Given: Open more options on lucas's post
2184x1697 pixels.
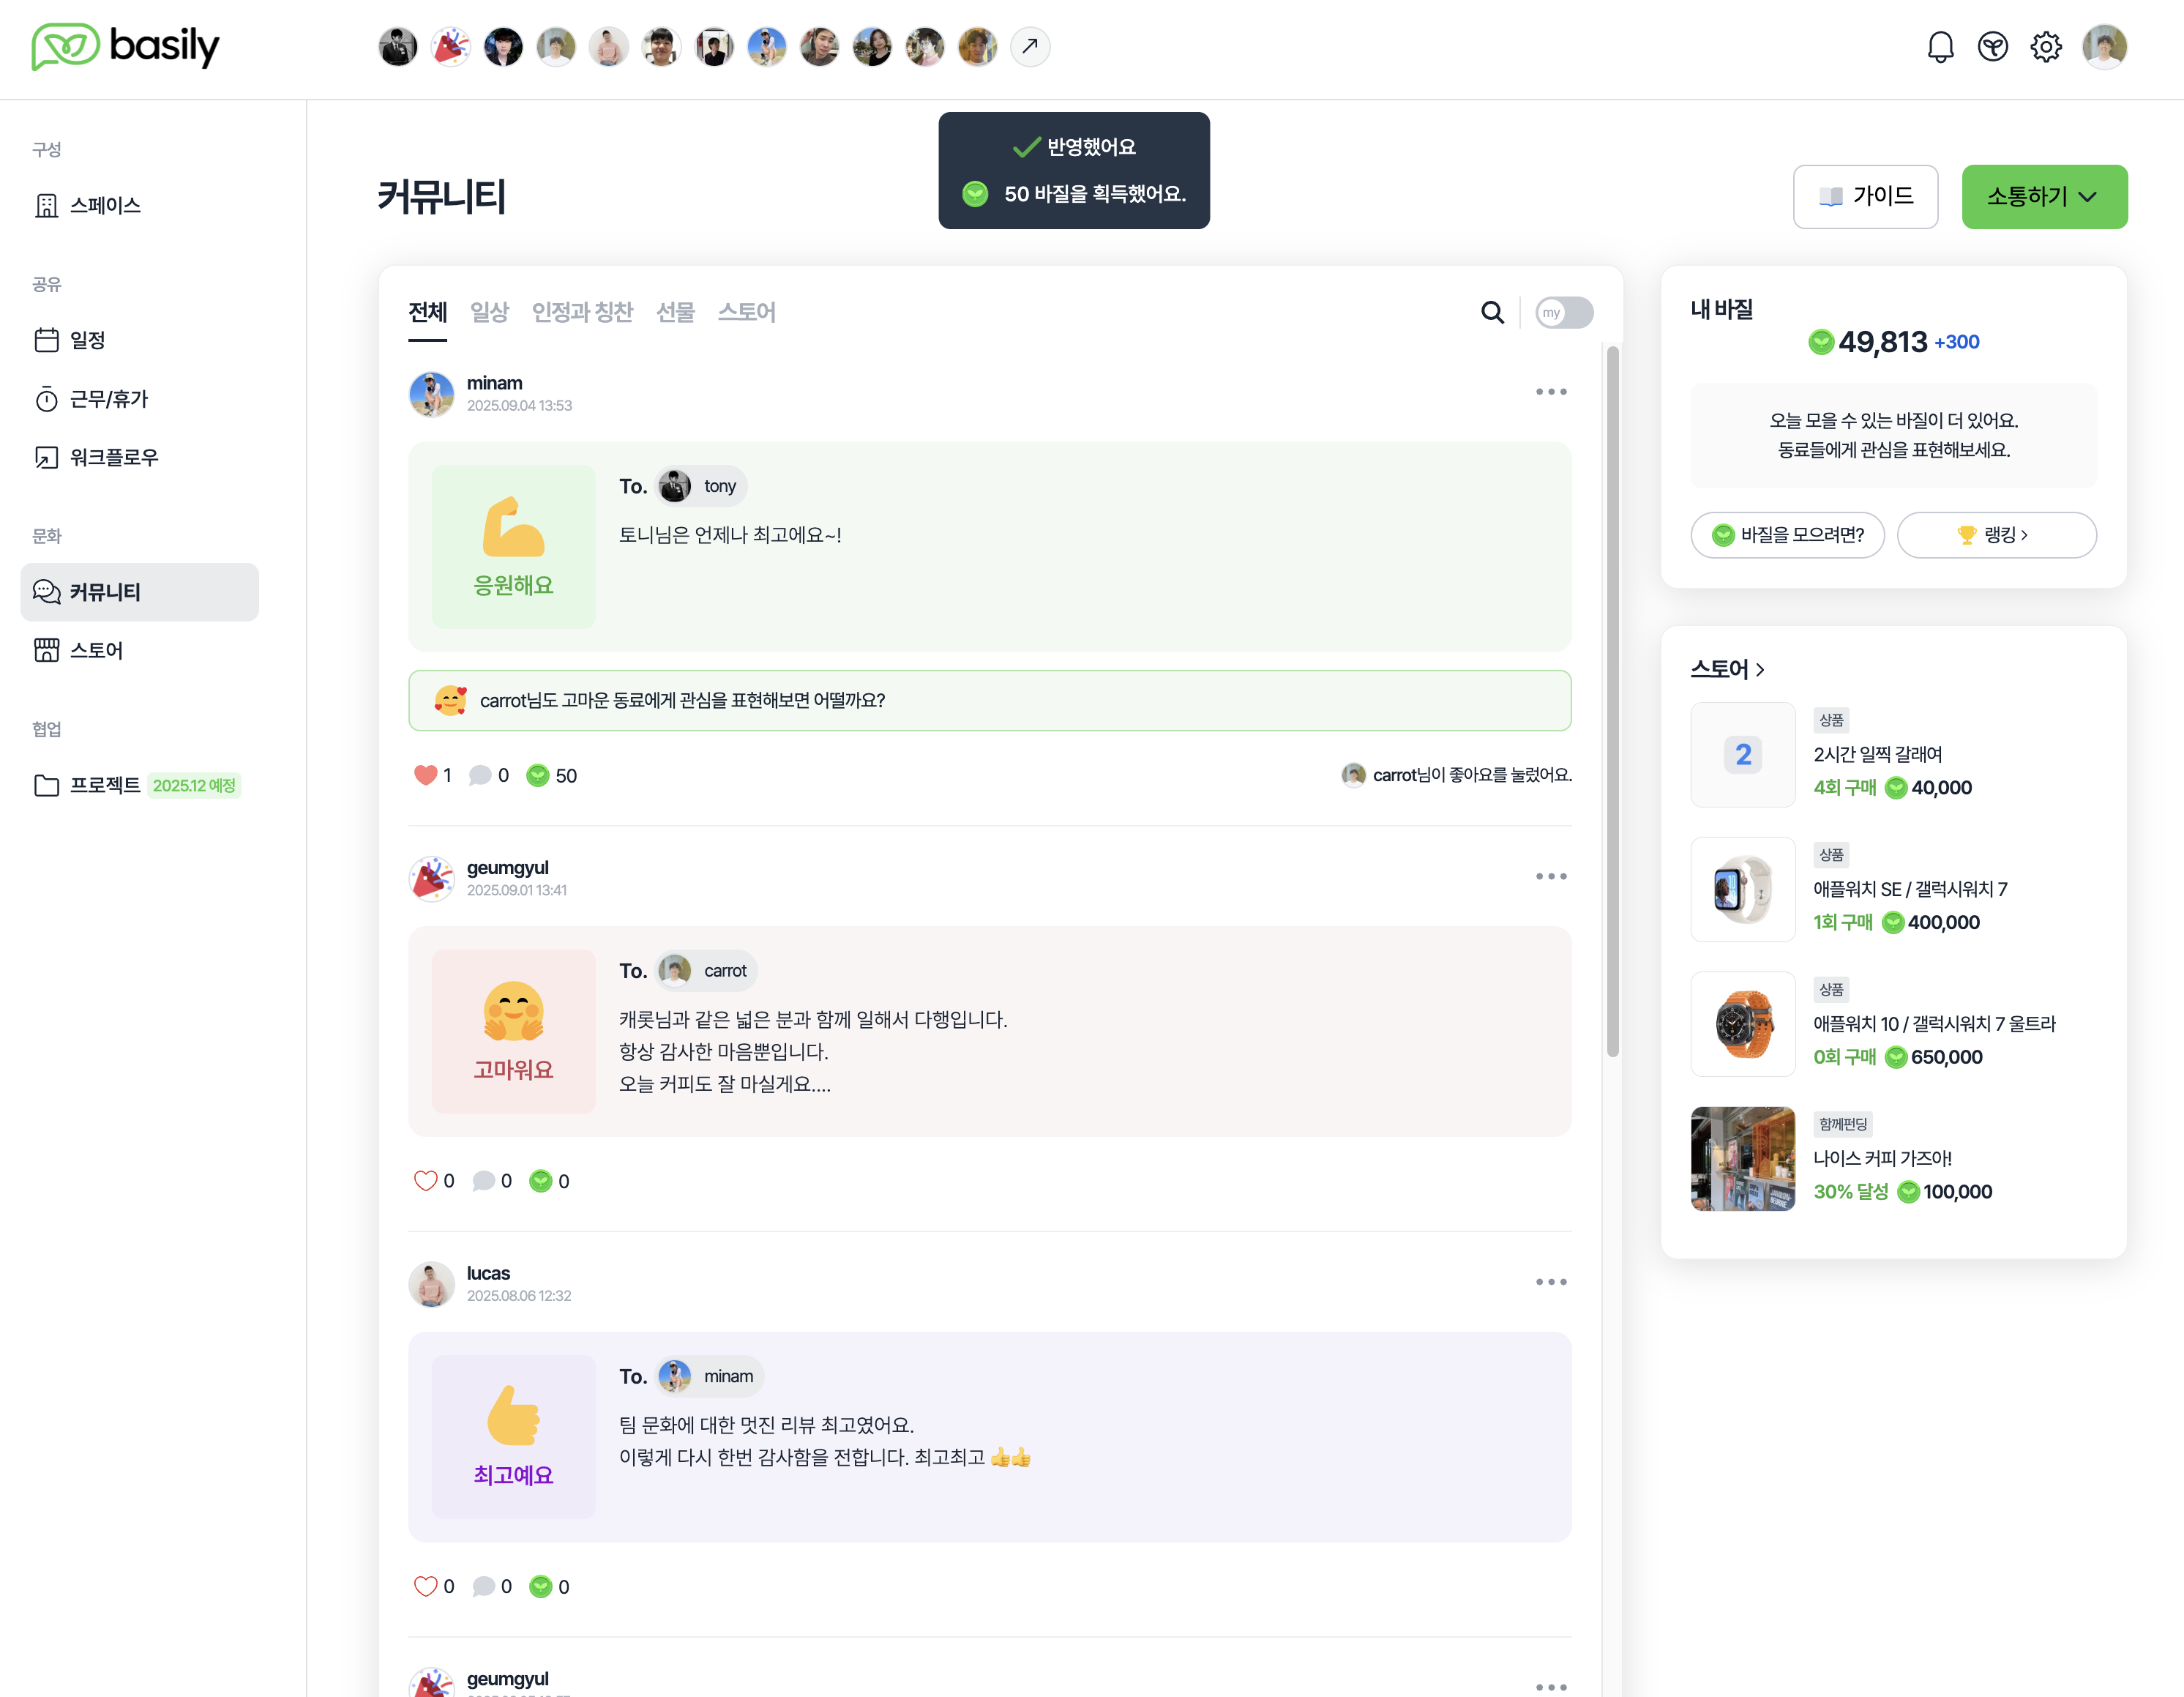Looking at the screenshot, I should tap(1550, 1282).
